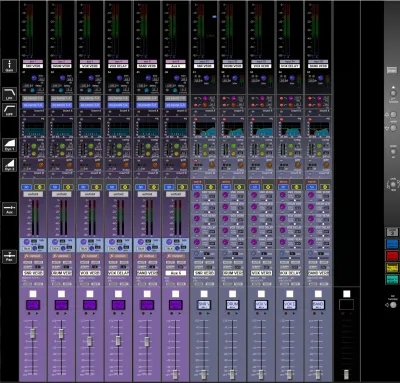Unfold the purple DRUM VERB aux channel
The image size is (400, 383).
coord(62,194)
